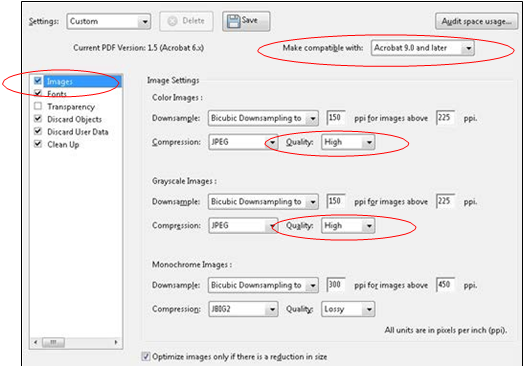
Task: Select the Discard Objects panel entry
Action: pyautogui.click(x=74, y=119)
